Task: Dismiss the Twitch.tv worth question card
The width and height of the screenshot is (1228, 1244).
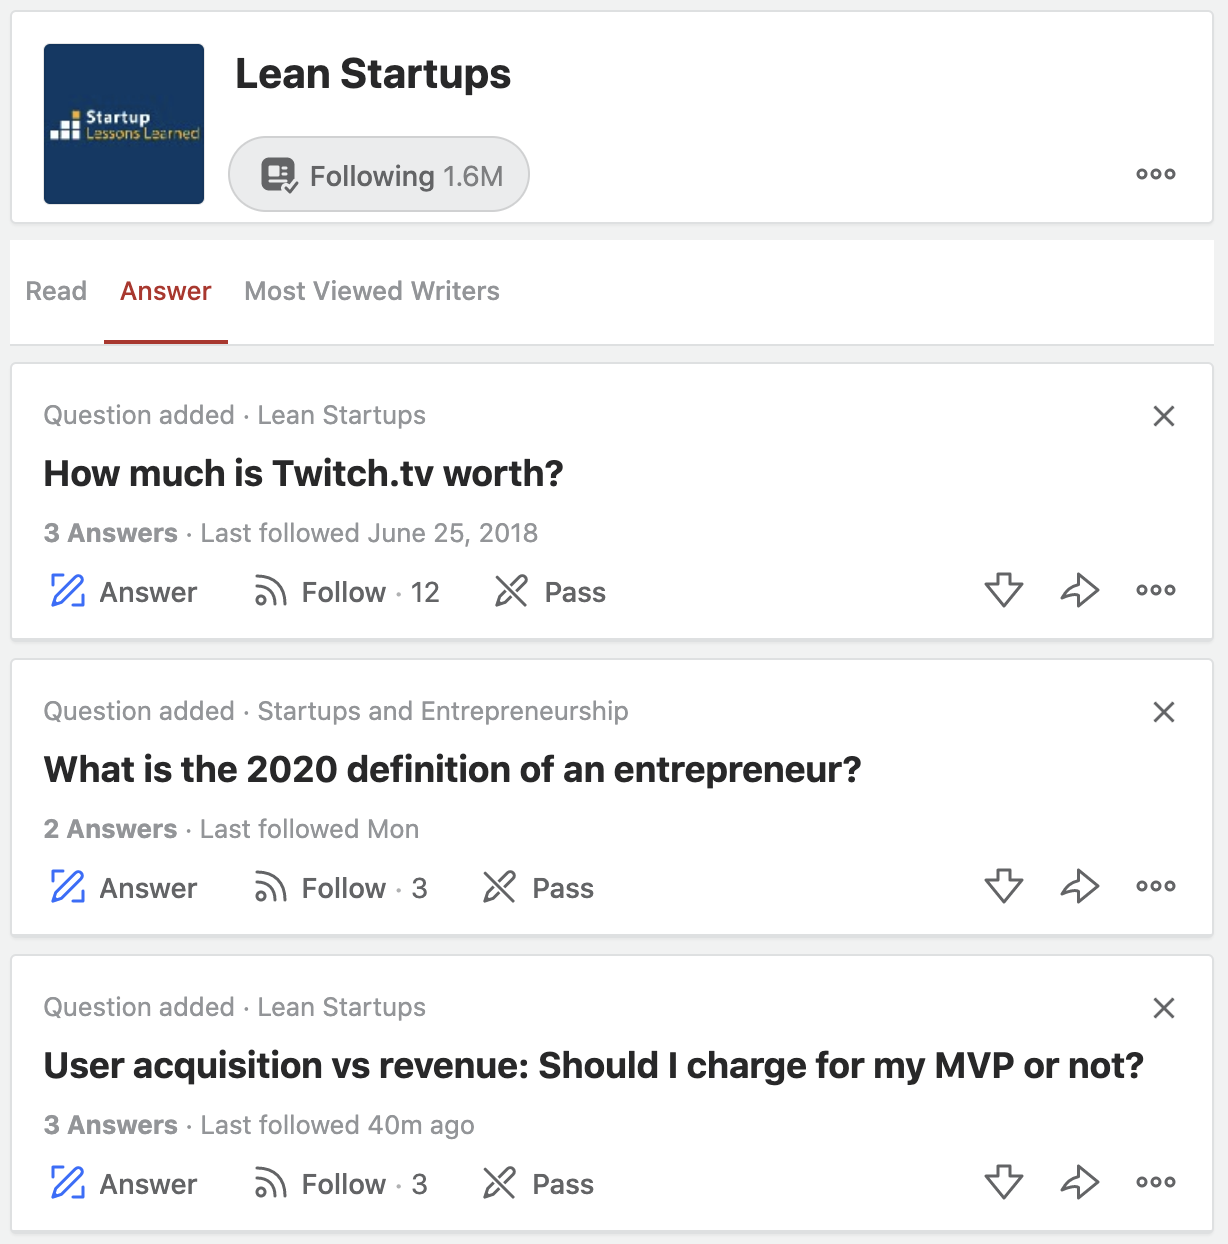Action: [x=1163, y=416]
